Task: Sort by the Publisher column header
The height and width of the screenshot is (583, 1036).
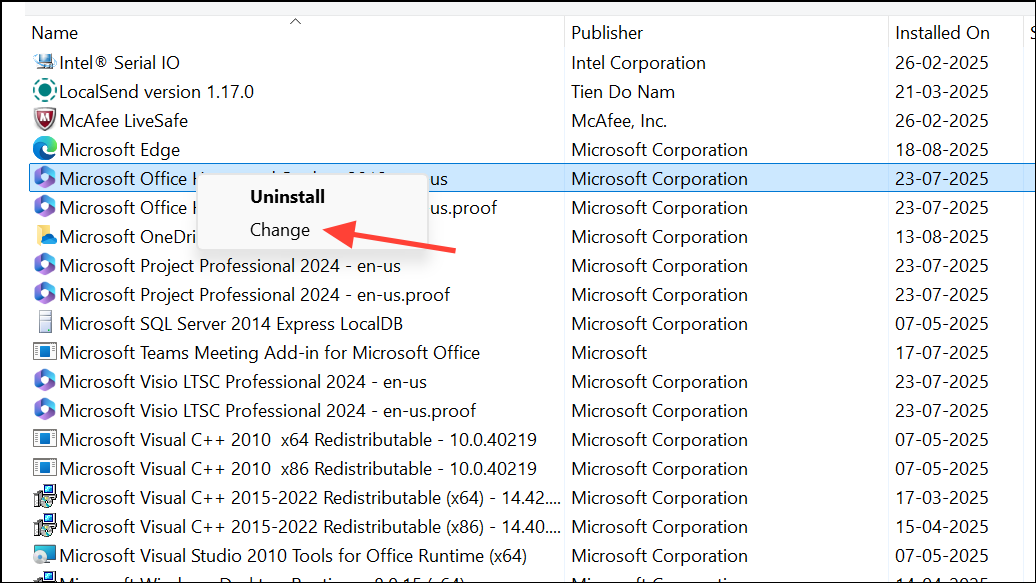Action: 607,33
